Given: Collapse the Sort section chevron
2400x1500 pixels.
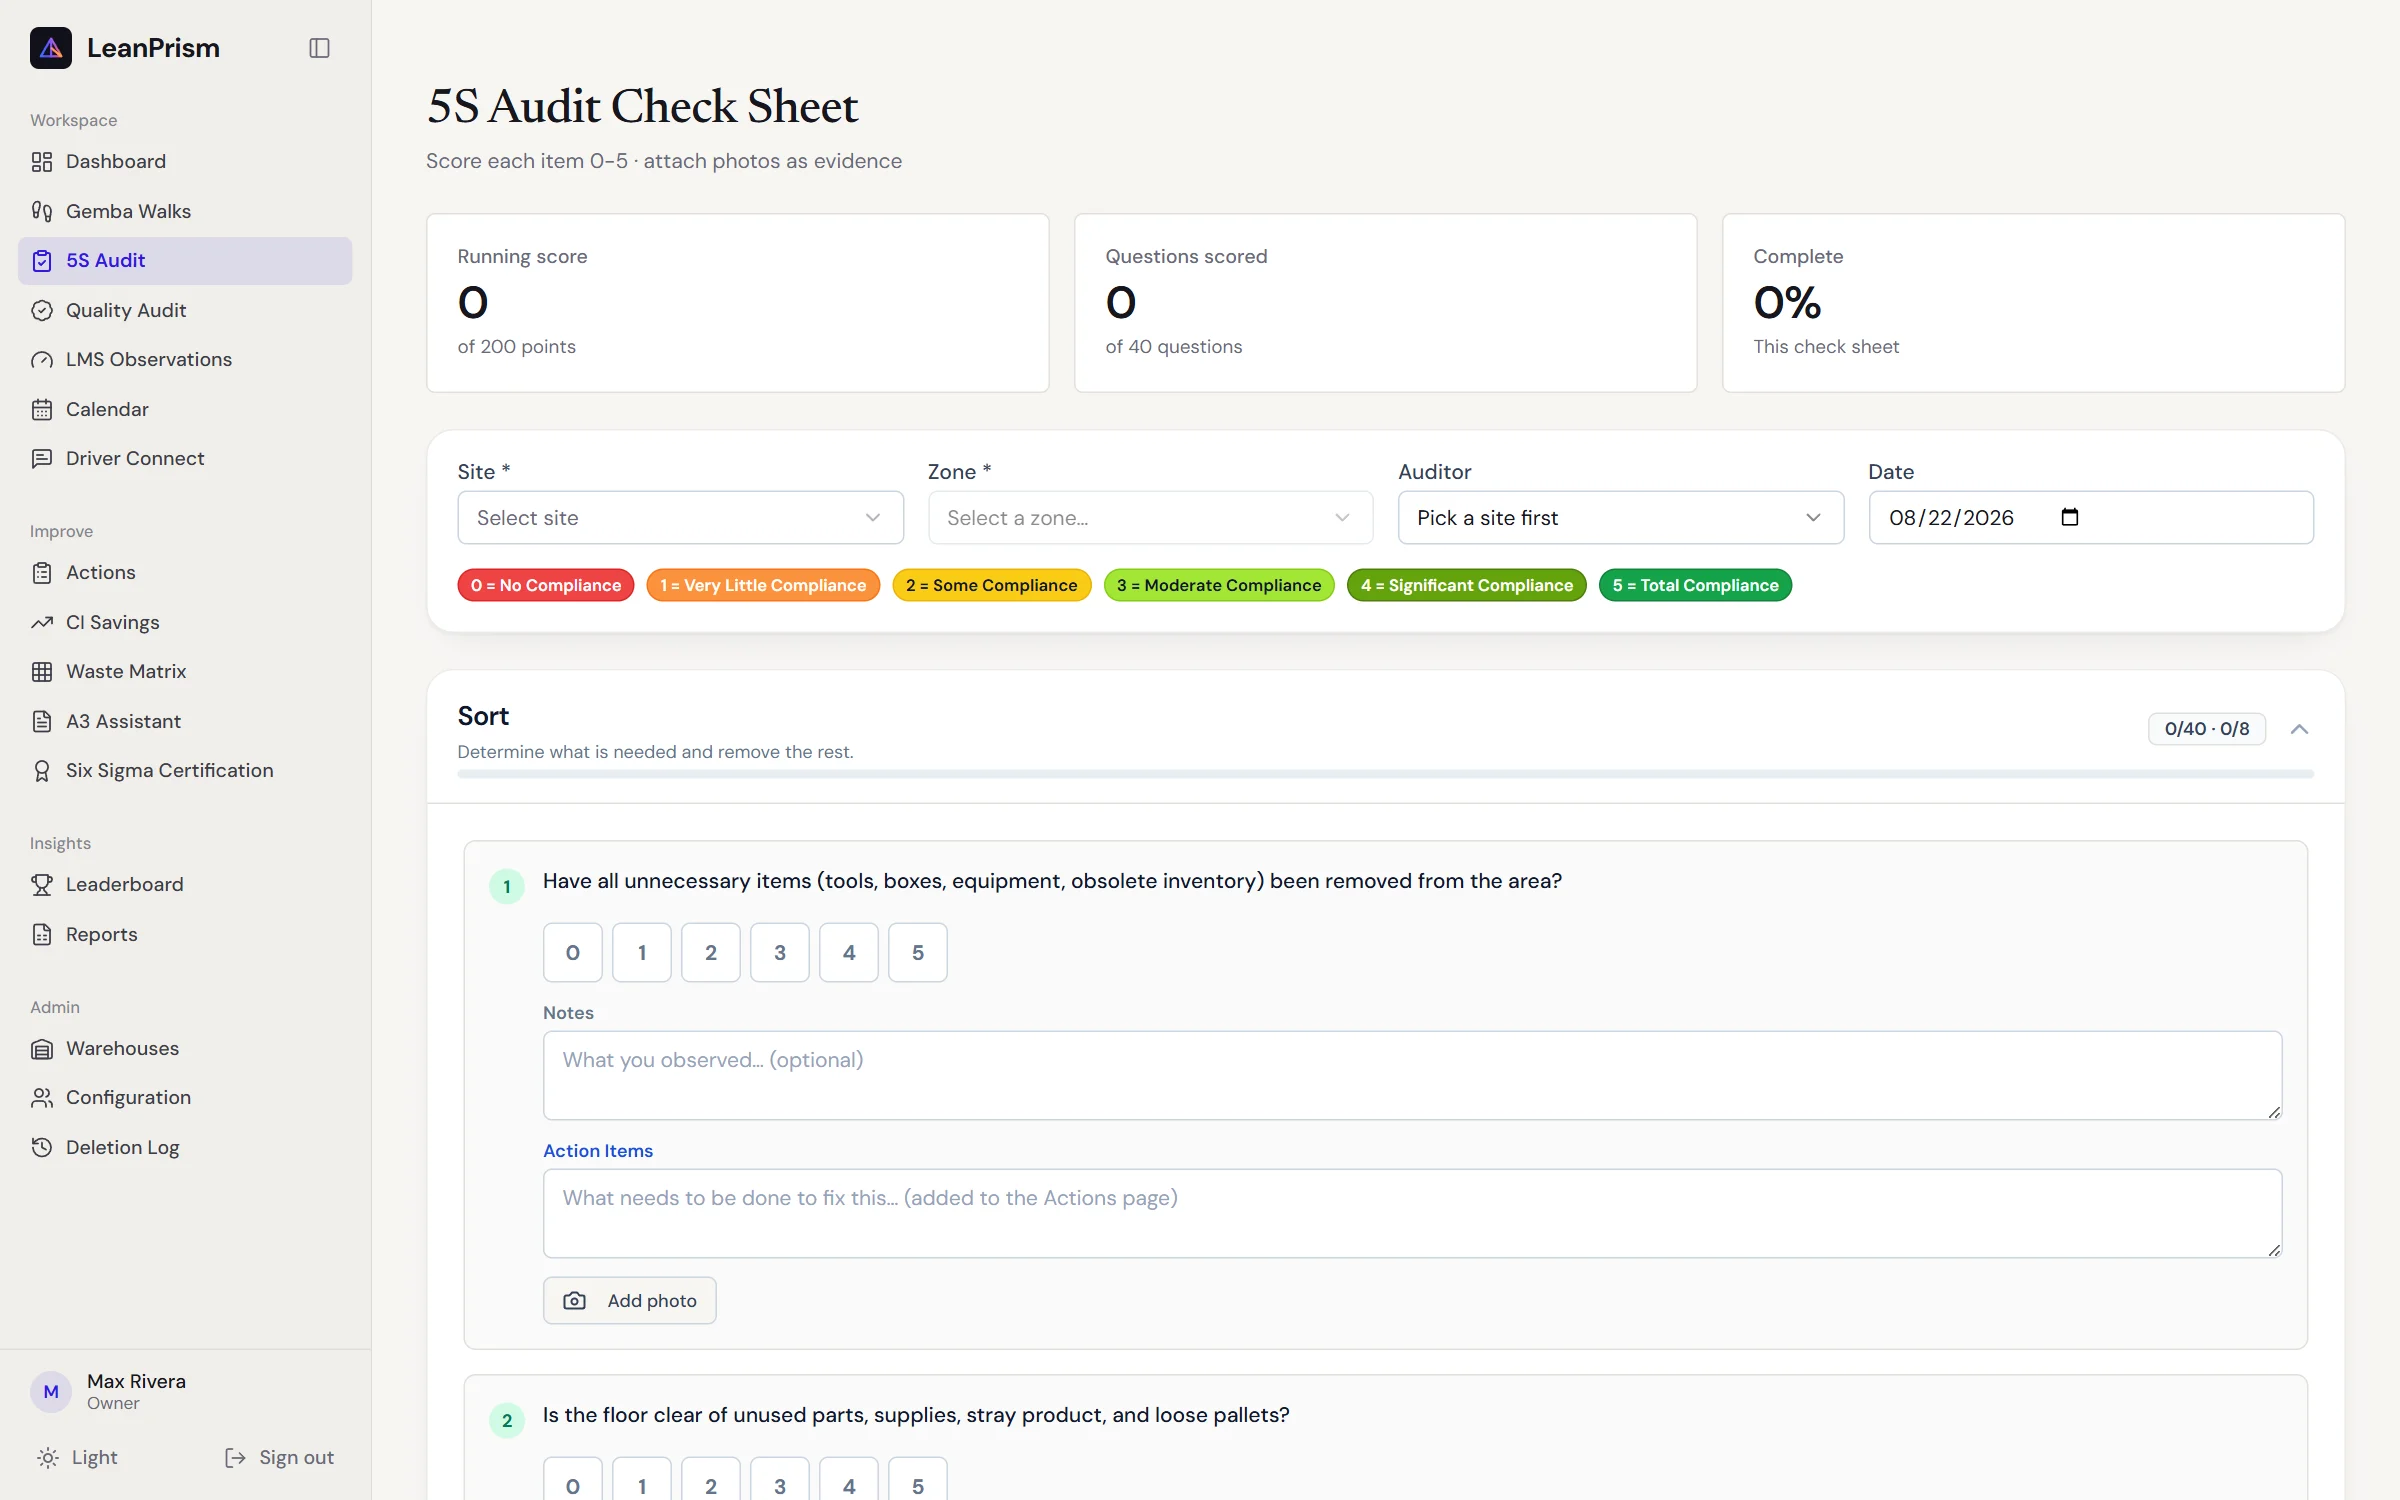Looking at the screenshot, I should click(2299, 729).
